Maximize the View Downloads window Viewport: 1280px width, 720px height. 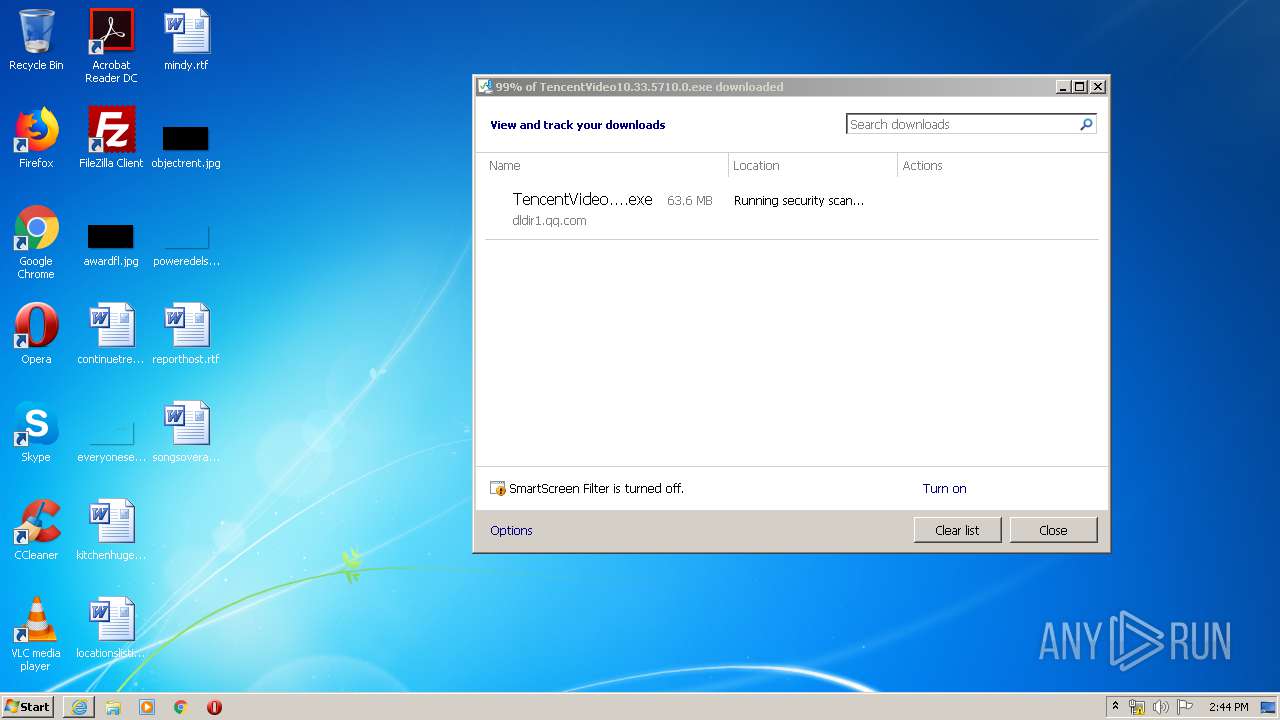pyautogui.click(x=1080, y=87)
